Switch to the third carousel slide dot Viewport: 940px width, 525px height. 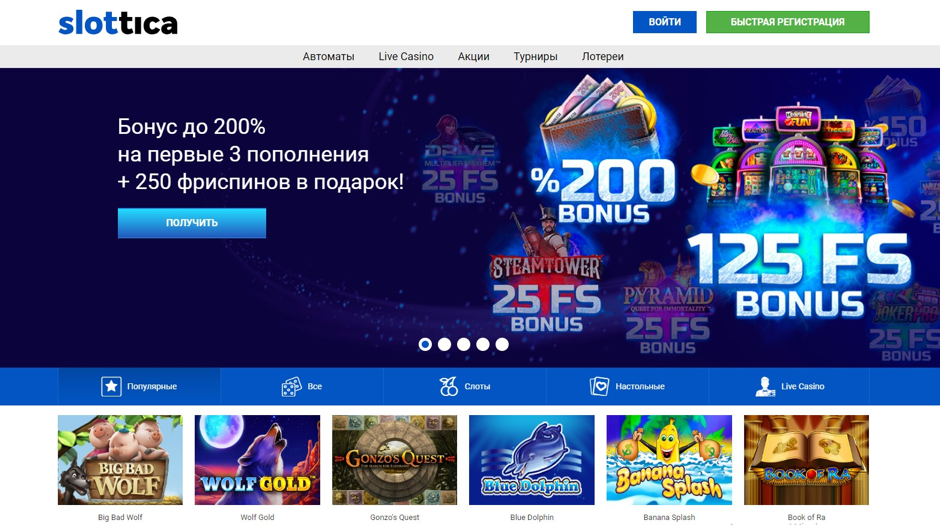tap(463, 344)
